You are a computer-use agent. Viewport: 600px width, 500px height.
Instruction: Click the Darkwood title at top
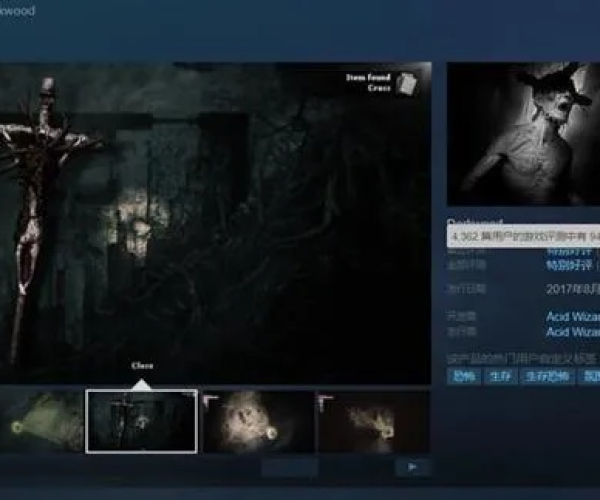[18, 11]
